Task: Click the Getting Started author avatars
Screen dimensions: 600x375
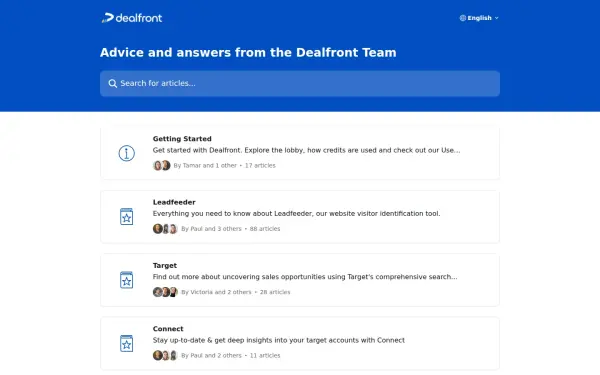Action: pos(161,165)
